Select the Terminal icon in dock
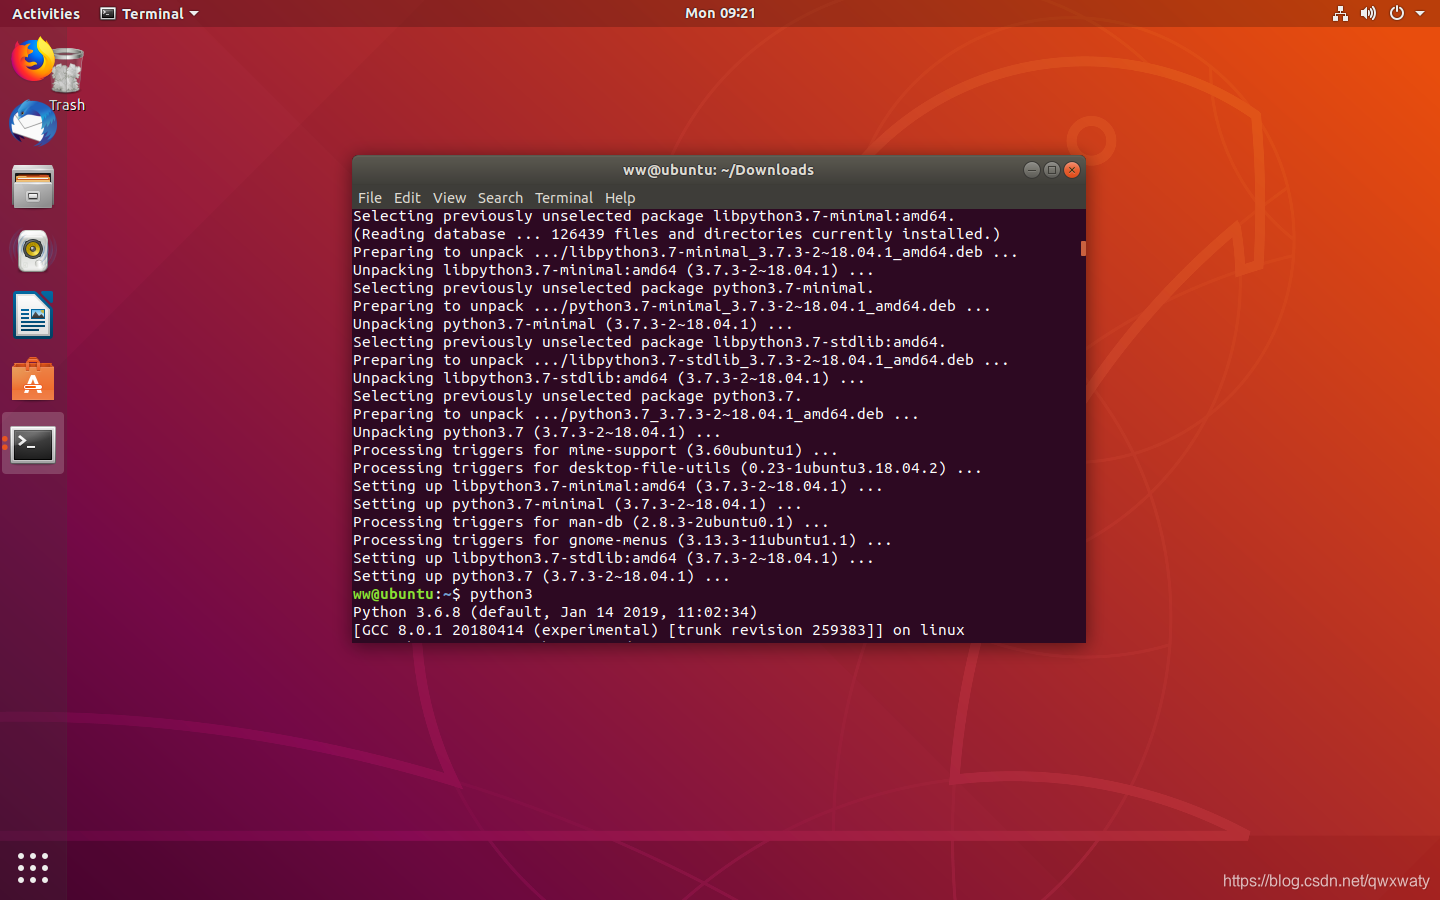Screen dimensions: 1440x900 pos(33,444)
